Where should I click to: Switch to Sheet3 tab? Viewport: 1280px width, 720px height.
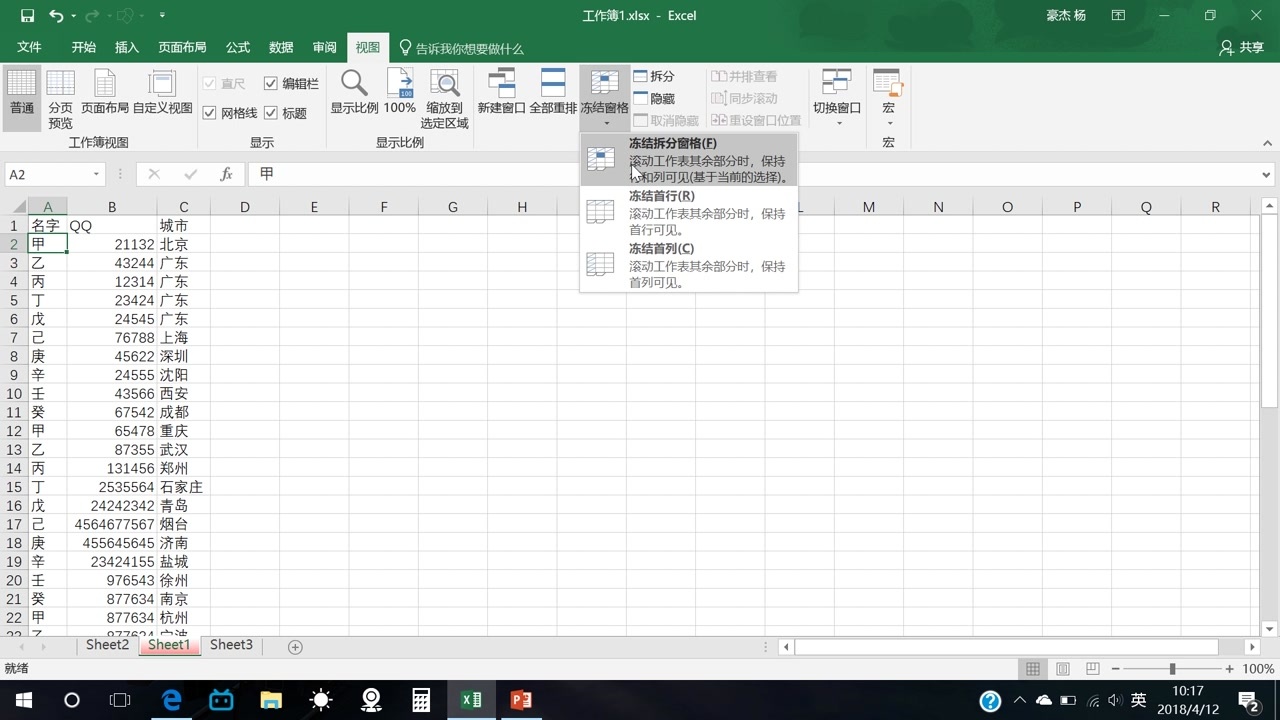click(x=231, y=645)
